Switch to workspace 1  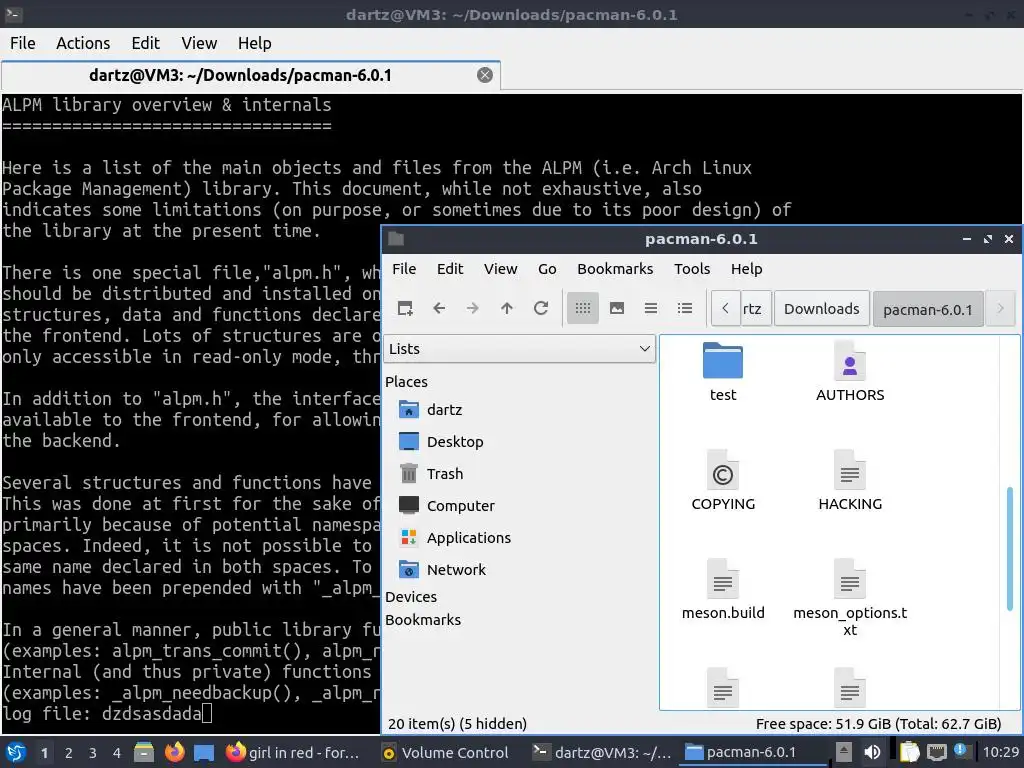click(44, 753)
